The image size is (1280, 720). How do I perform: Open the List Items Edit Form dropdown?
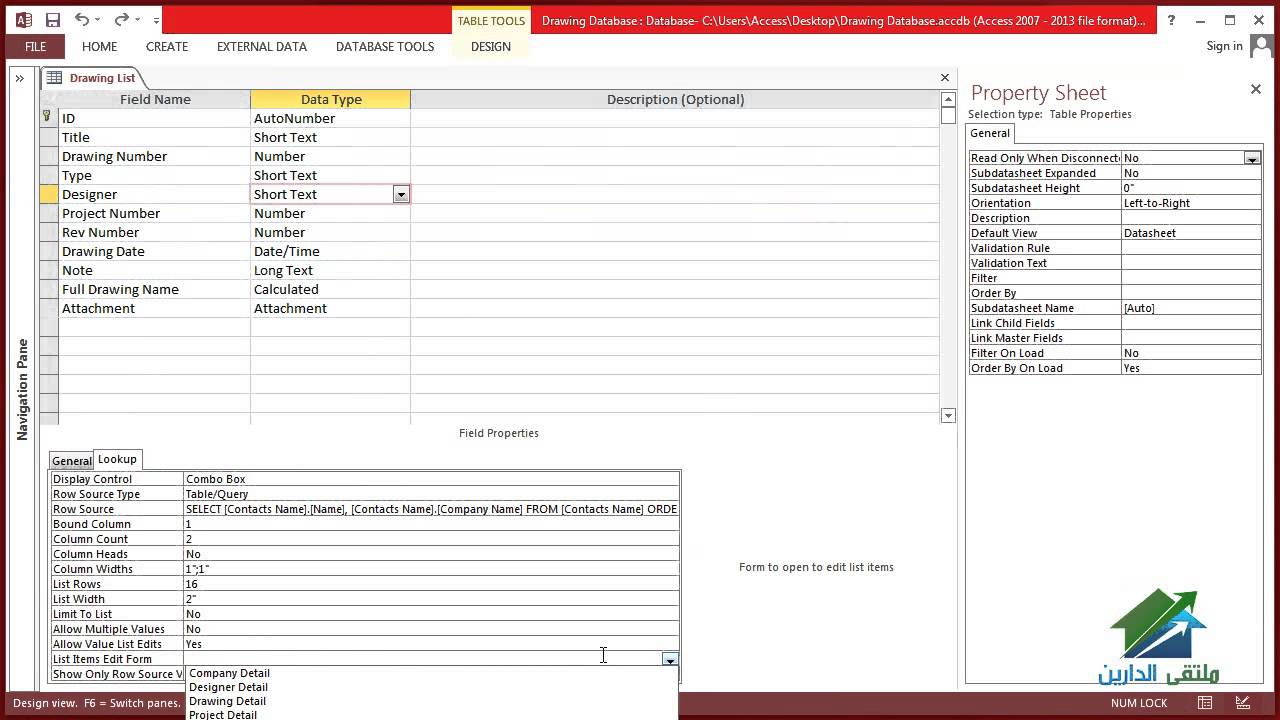[669, 659]
